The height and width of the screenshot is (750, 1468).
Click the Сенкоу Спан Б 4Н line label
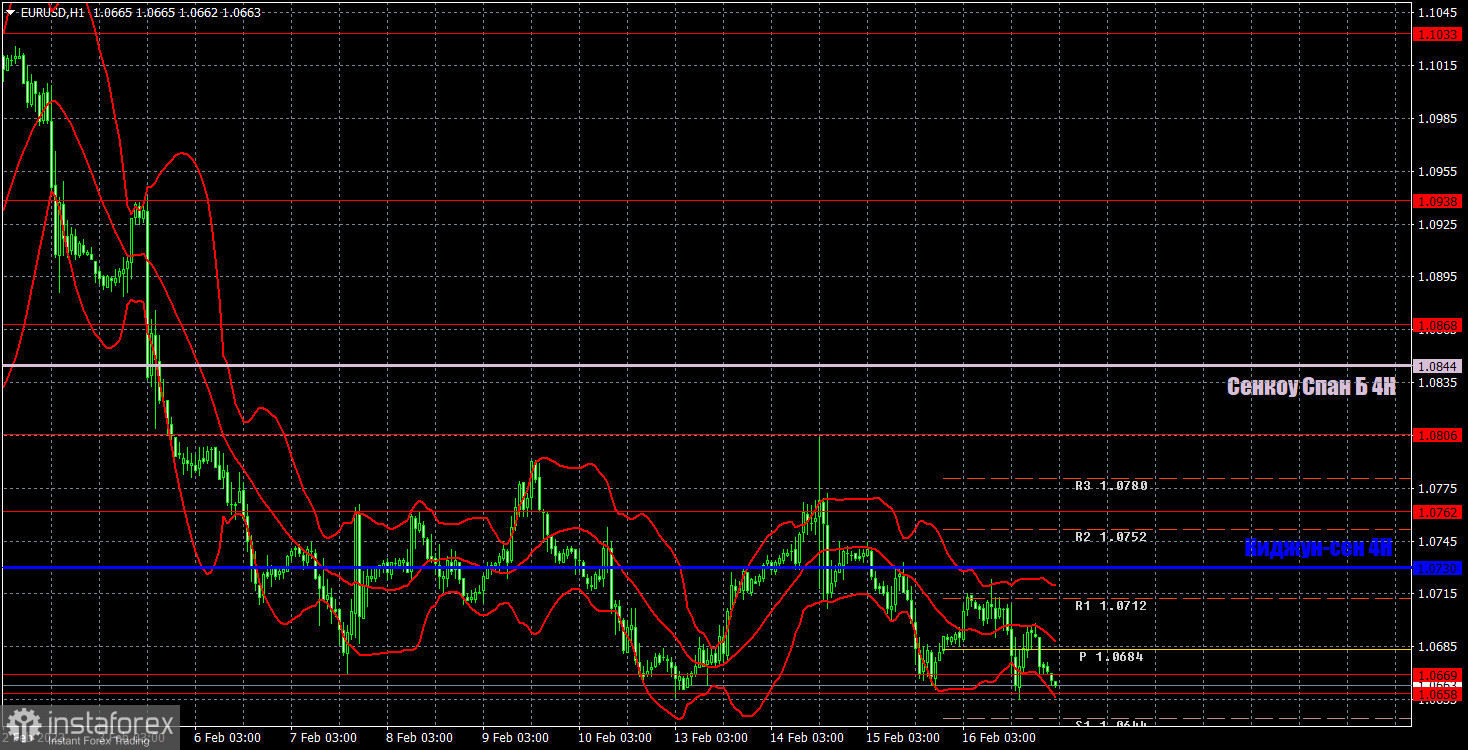[1310, 387]
